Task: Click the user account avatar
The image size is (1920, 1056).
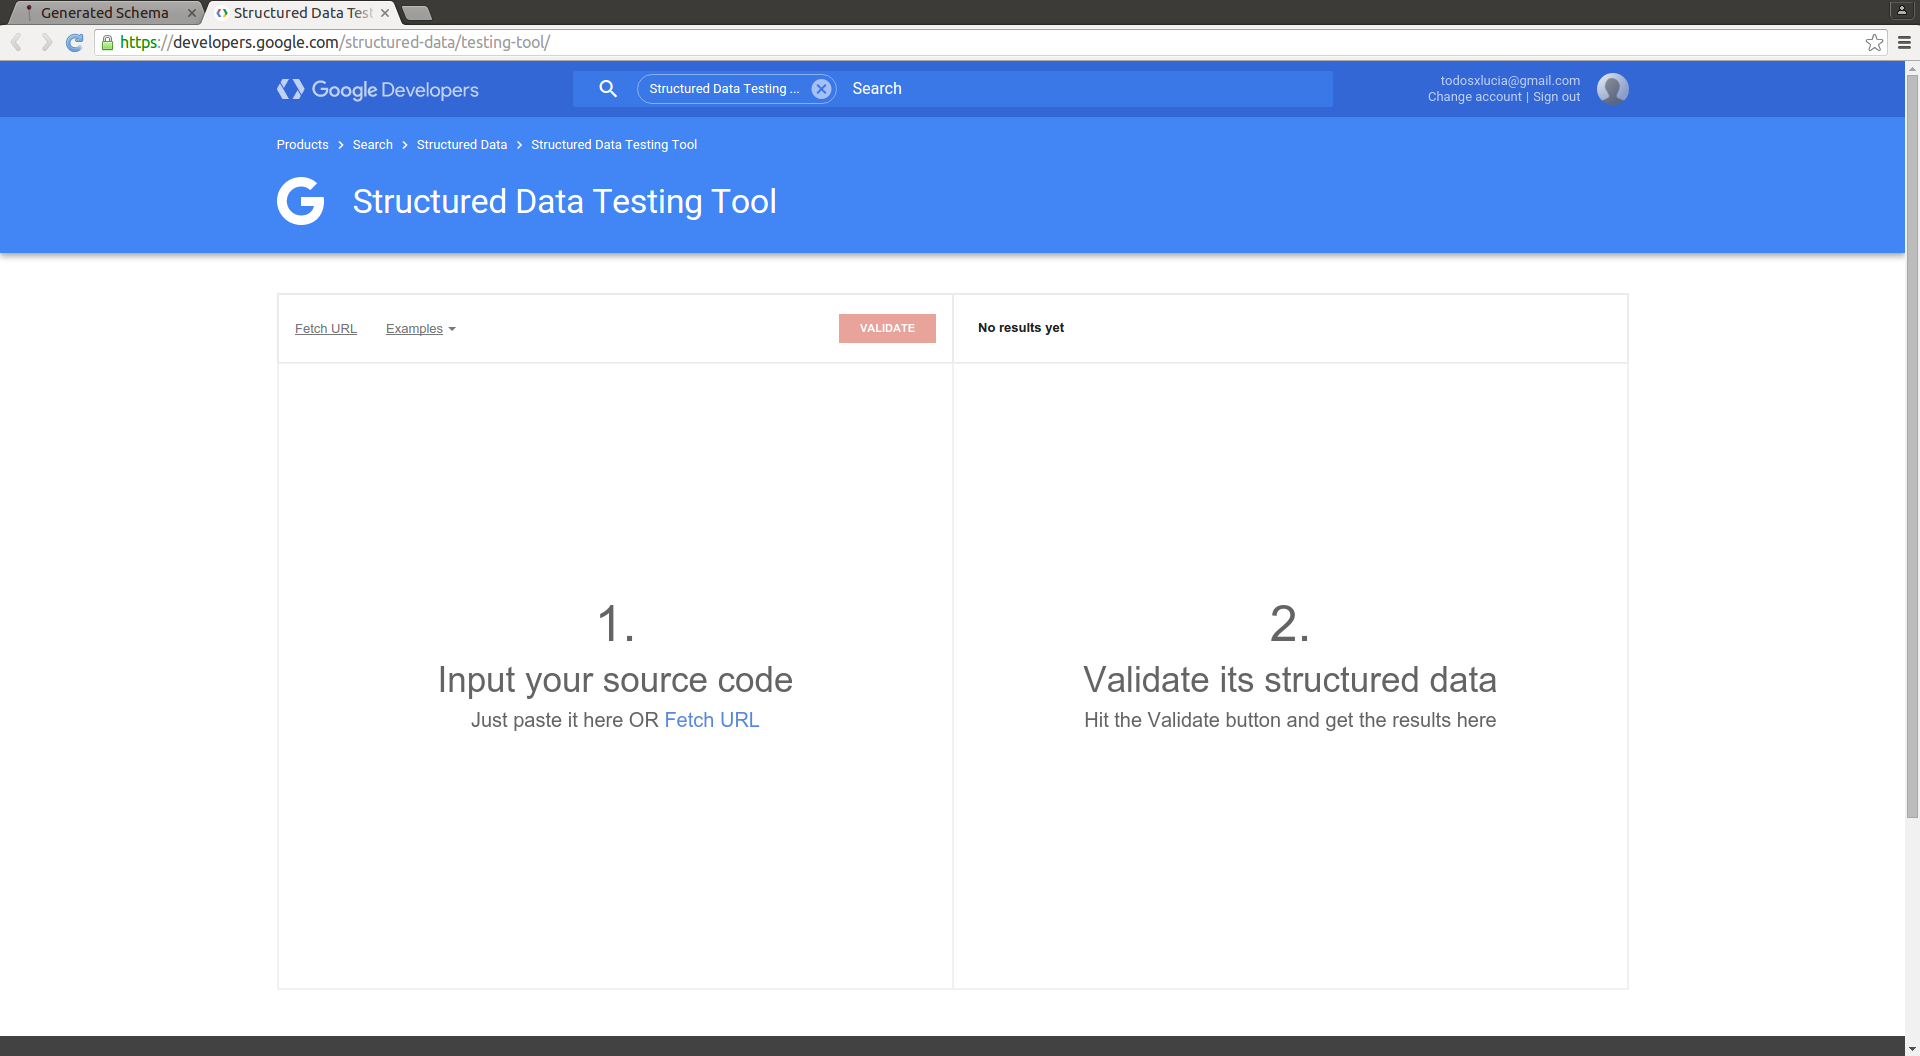Action: pos(1612,89)
